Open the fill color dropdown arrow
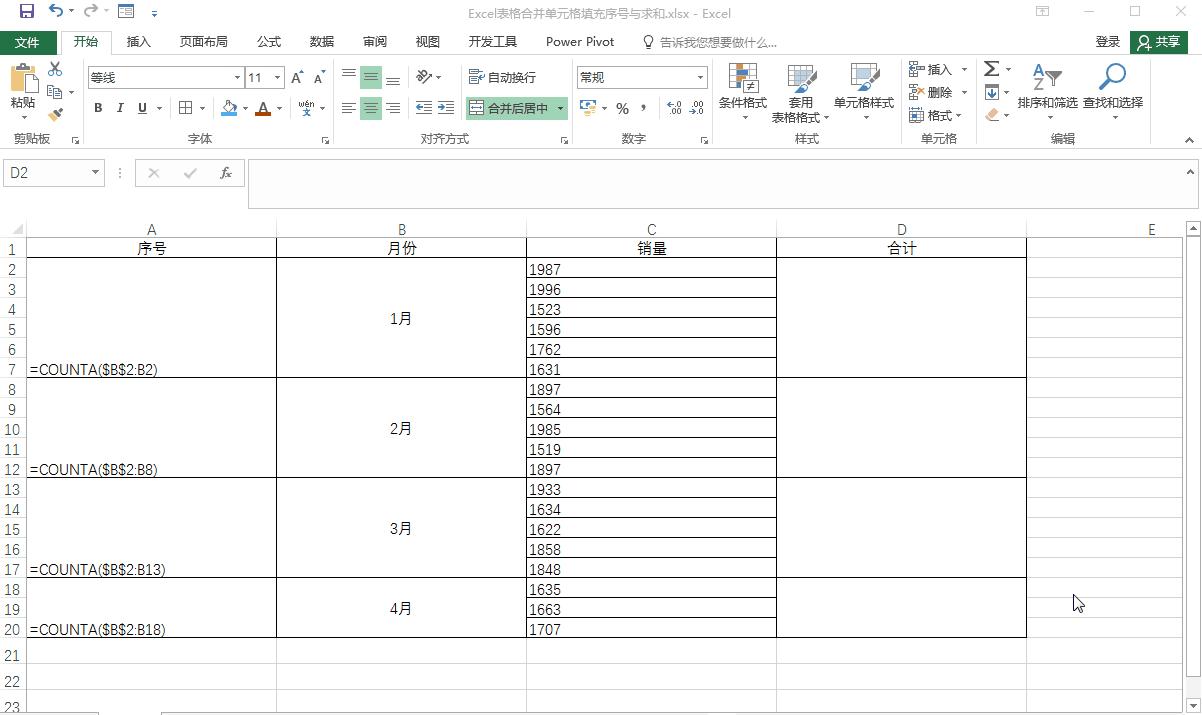Screen dimensions: 1202x715 pyautogui.click(x=243, y=108)
